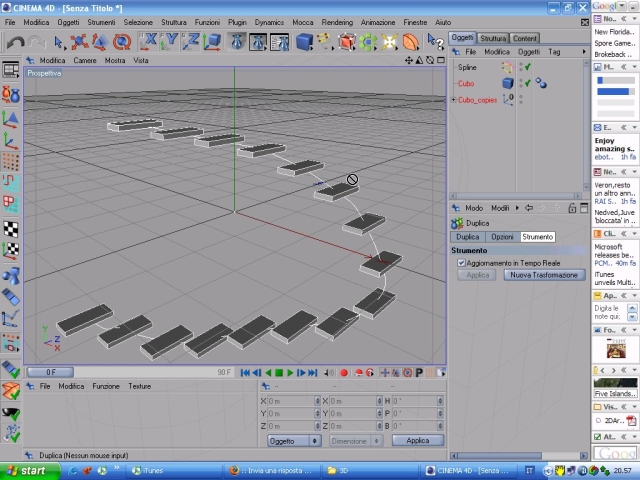Toggle the Z axis lock

(x=191, y=42)
